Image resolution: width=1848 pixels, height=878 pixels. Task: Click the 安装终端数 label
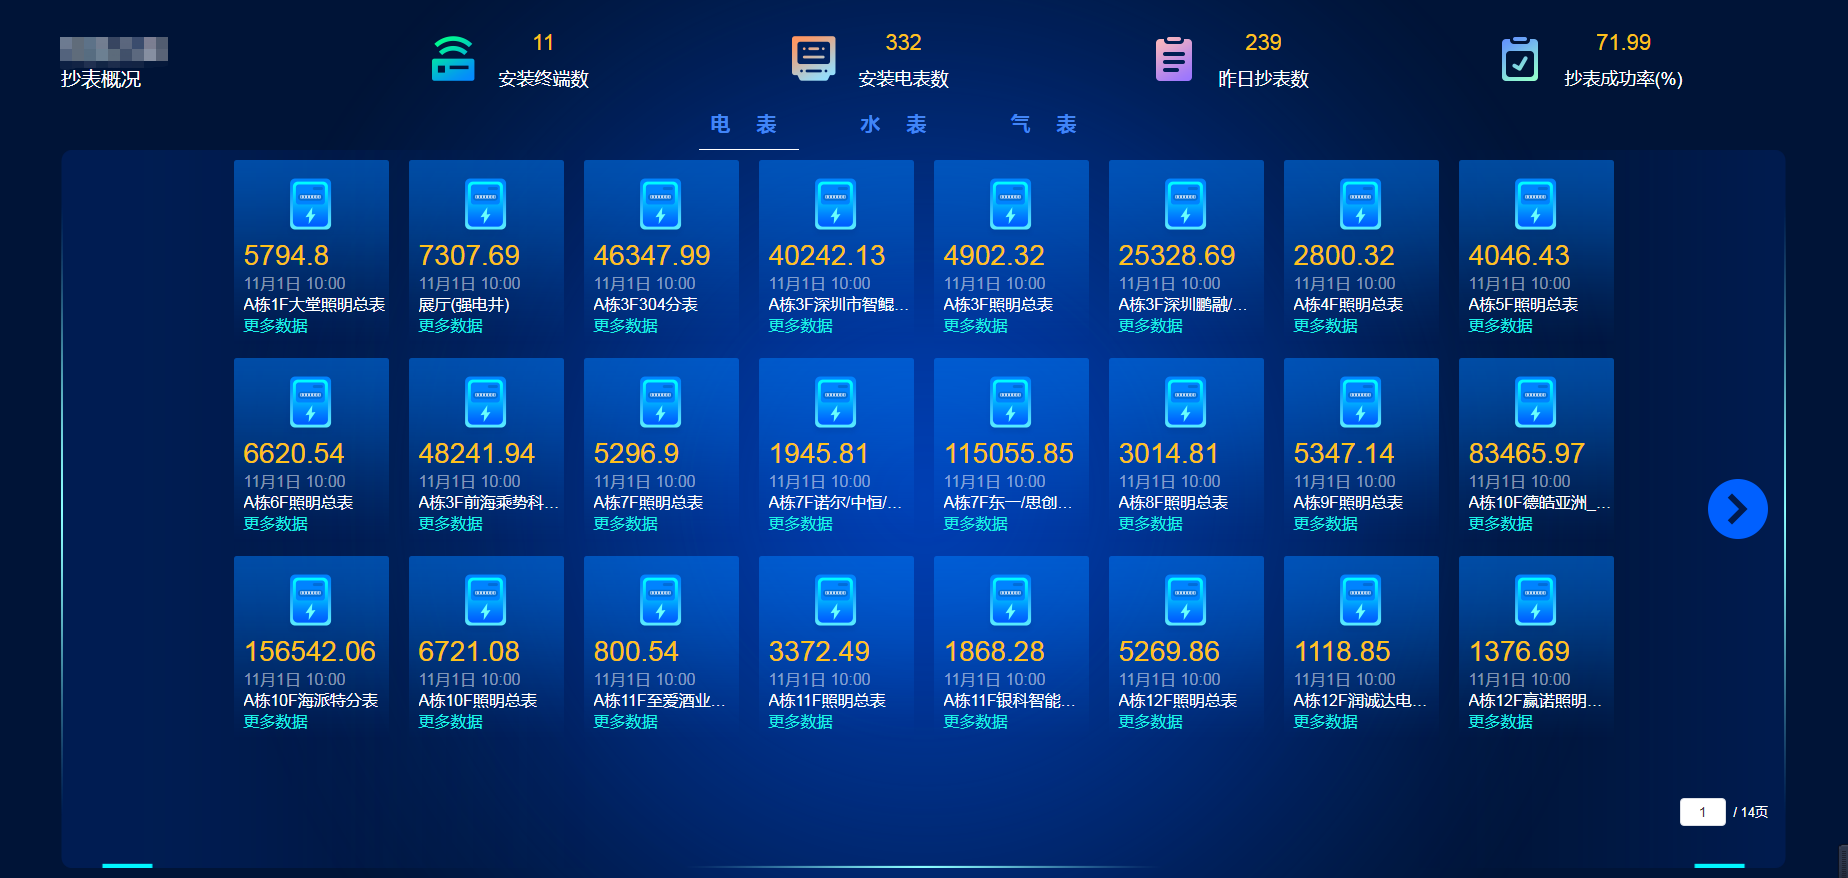coord(544,79)
